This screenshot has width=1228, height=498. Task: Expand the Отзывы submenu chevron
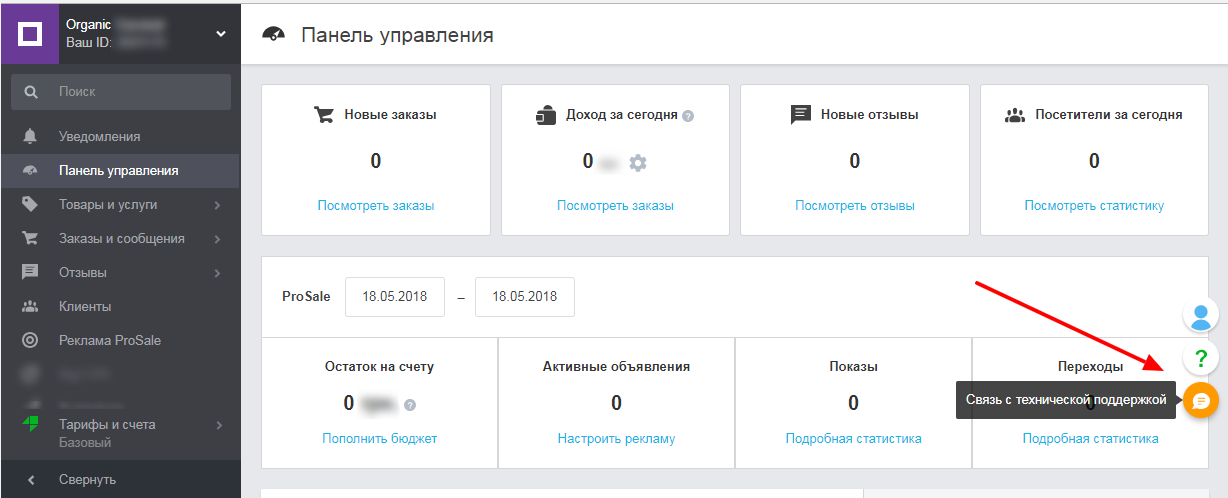click(x=217, y=273)
